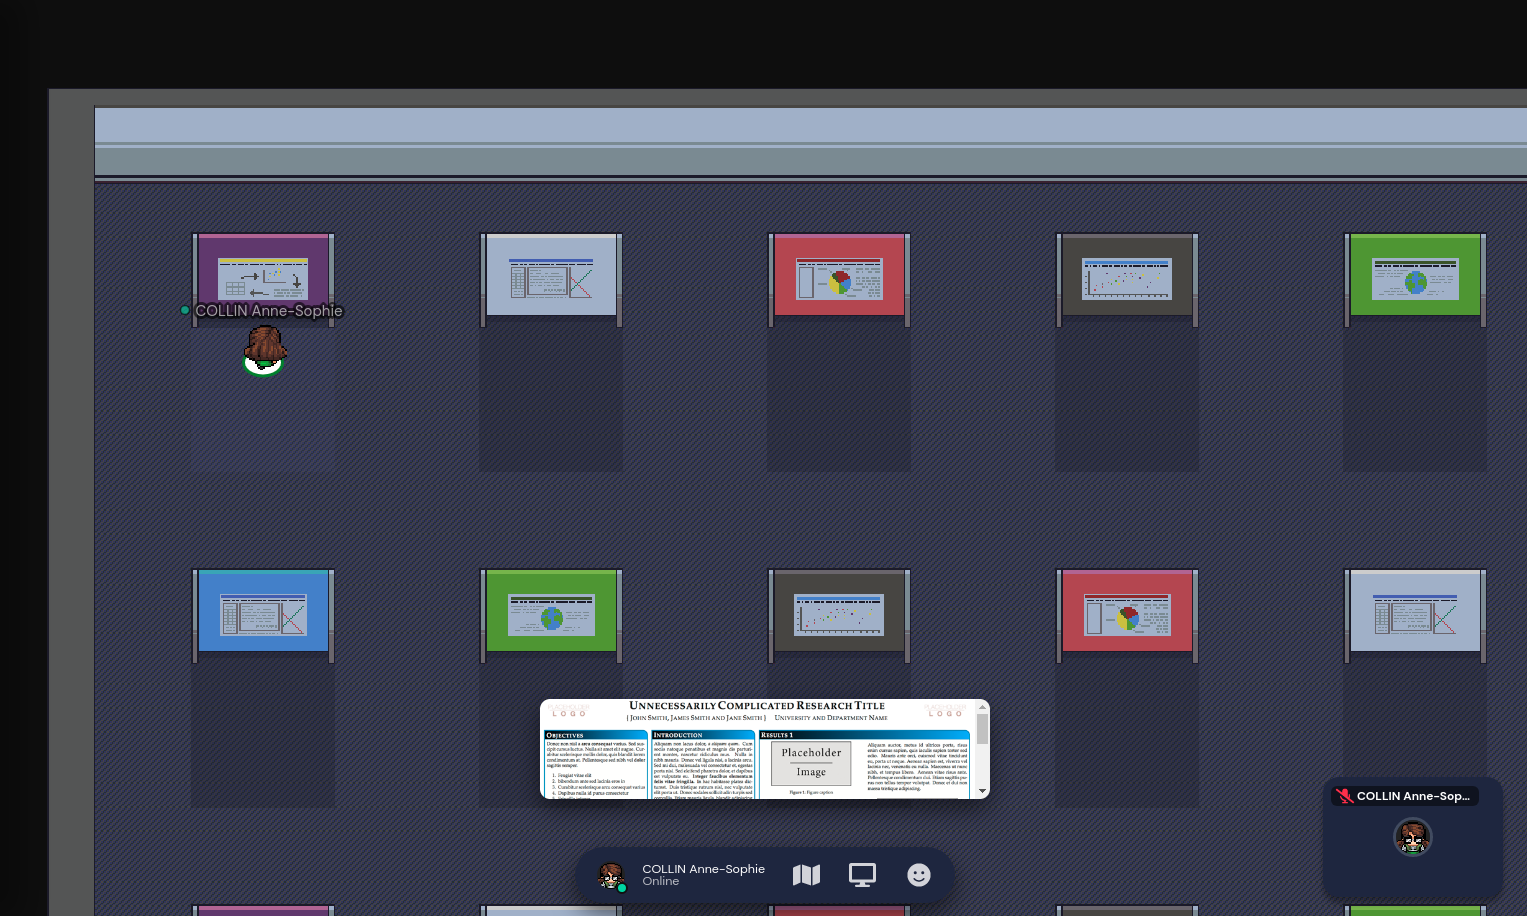Click the muted microphone icon on video tile
Screen dimensions: 1527x916
[1345, 796]
